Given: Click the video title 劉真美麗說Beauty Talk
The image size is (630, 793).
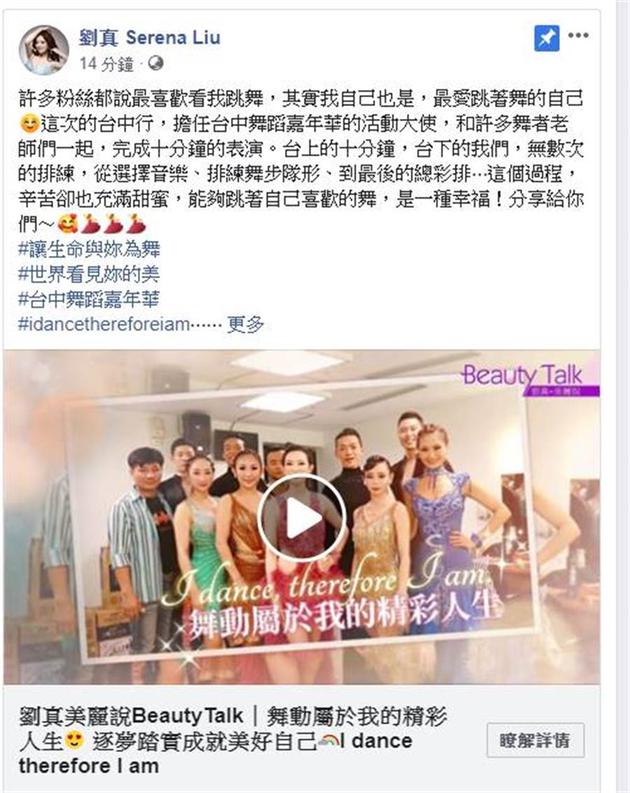Looking at the screenshot, I should click(x=131, y=716).
